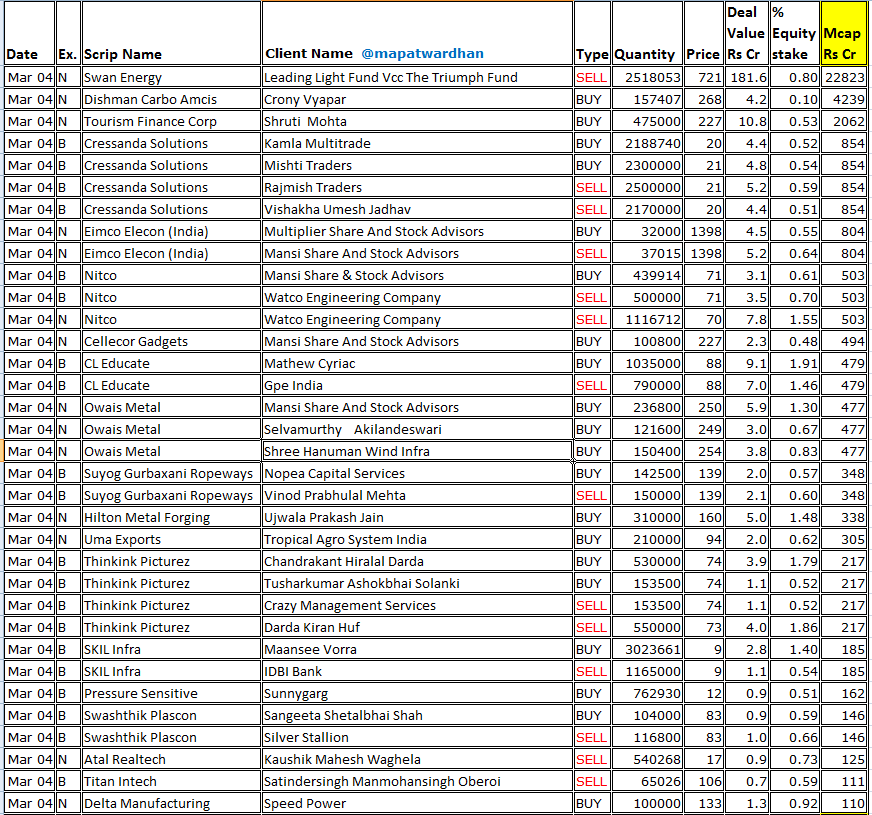Click Mansi Share & Stock Advisors cell
The image size is (872, 815).
coord(417,275)
